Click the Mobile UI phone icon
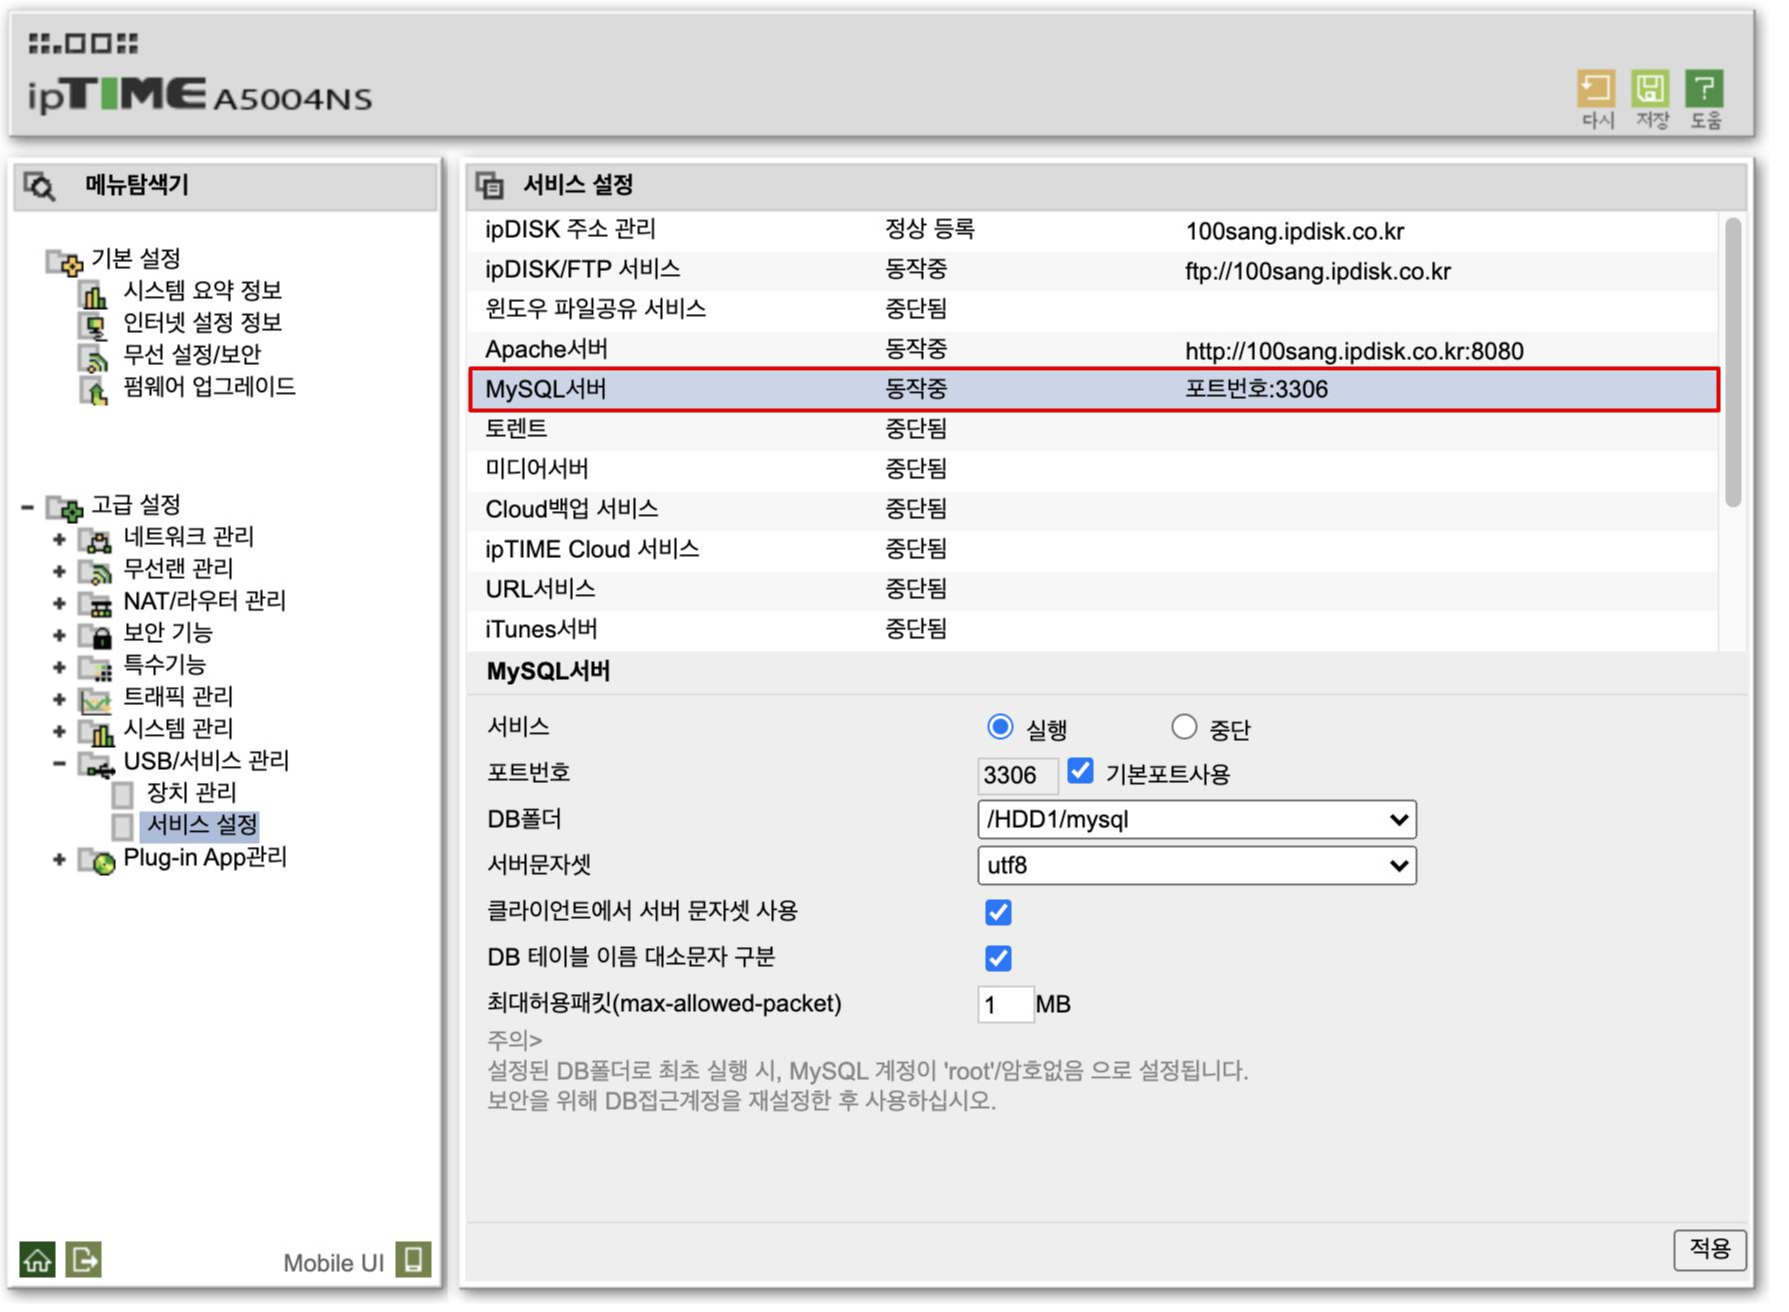Image resolution: width=1789 pixels, height=1312 pixels. click(413, 1259)
